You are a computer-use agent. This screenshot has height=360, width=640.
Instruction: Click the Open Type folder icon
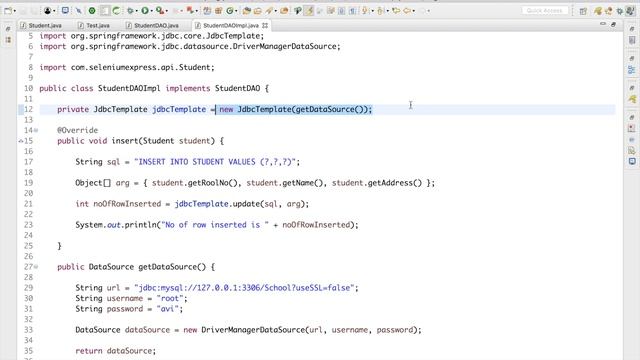tap(246, 11)
